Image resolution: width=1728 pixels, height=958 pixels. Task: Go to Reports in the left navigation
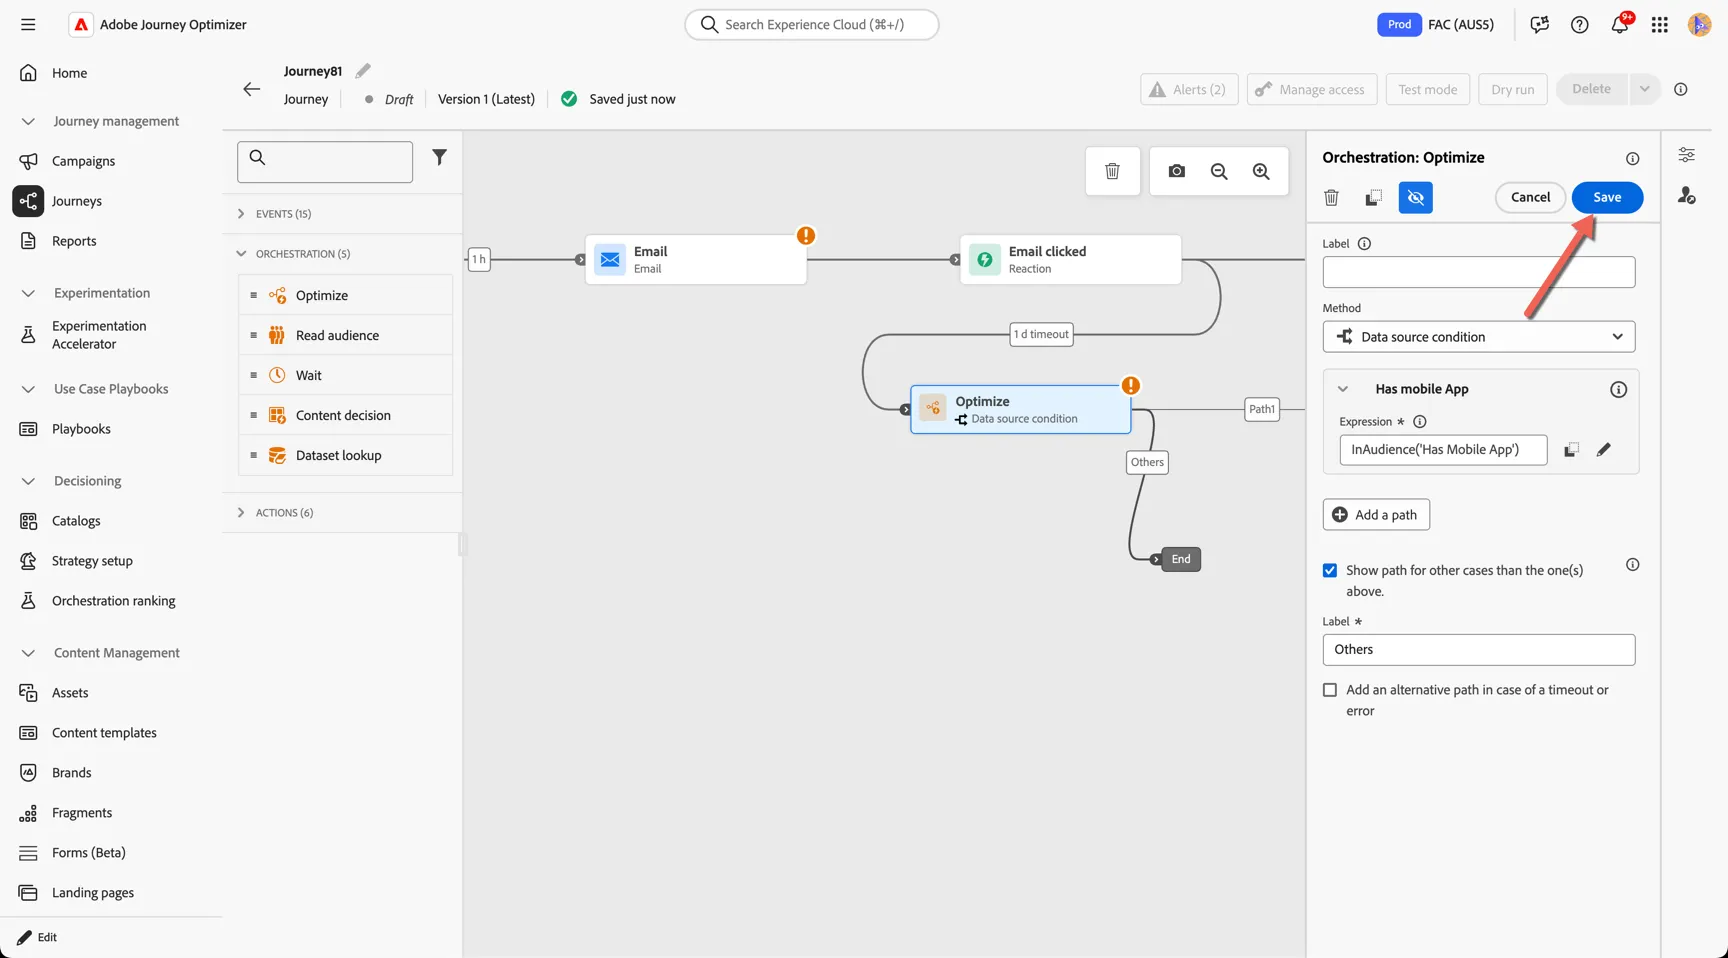pyautogui.click(x=74, y=241)
